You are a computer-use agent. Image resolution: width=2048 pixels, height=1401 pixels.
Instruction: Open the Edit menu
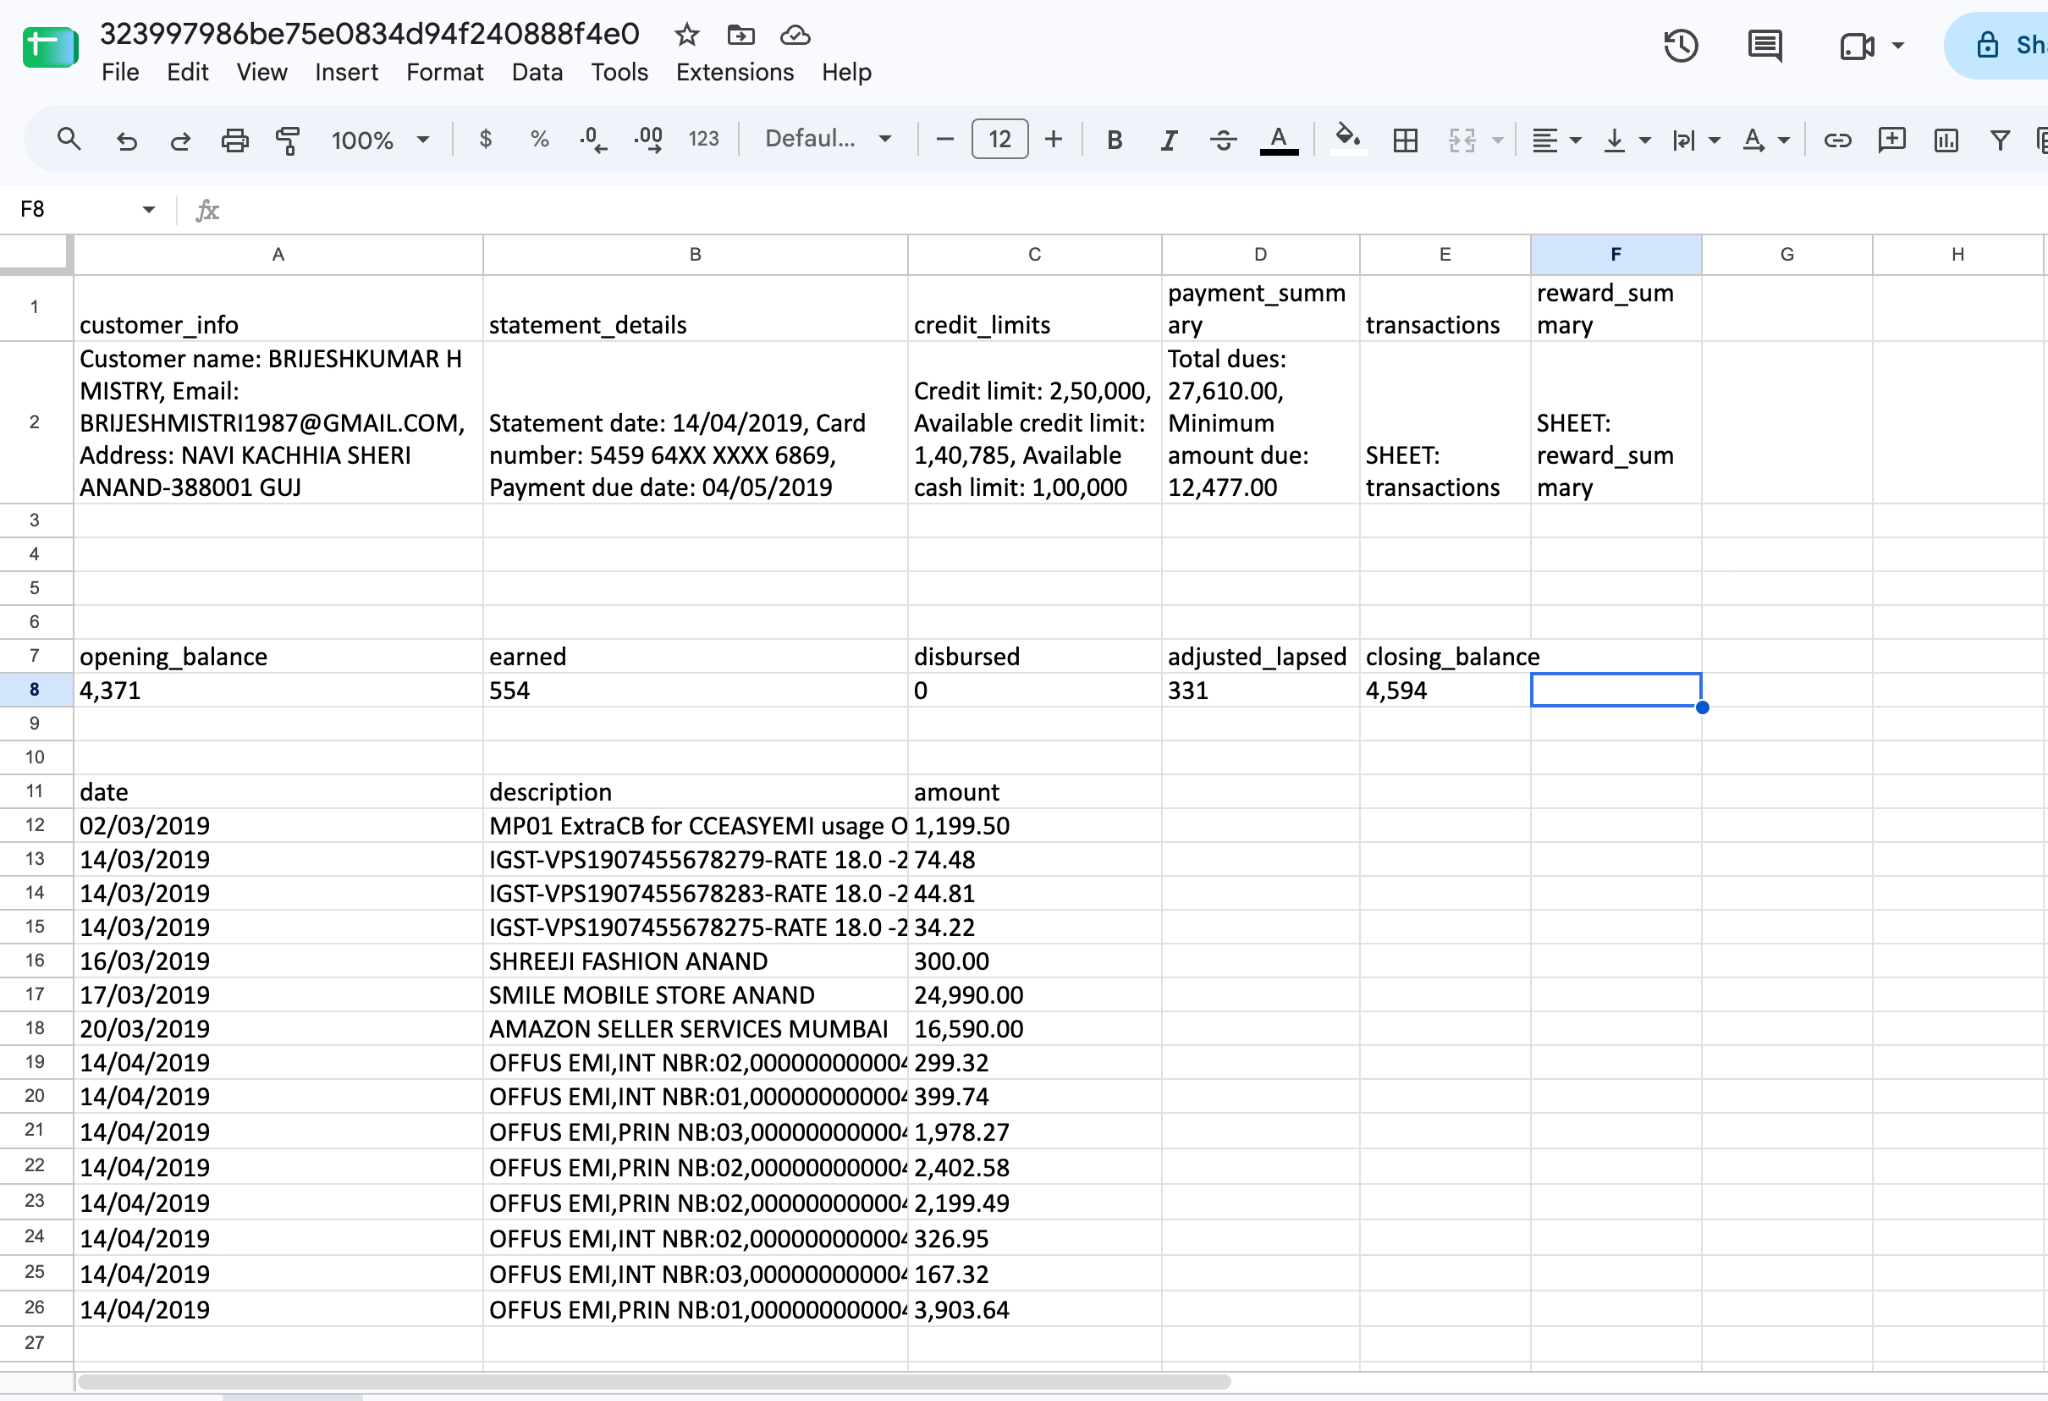tap(187, 72)
